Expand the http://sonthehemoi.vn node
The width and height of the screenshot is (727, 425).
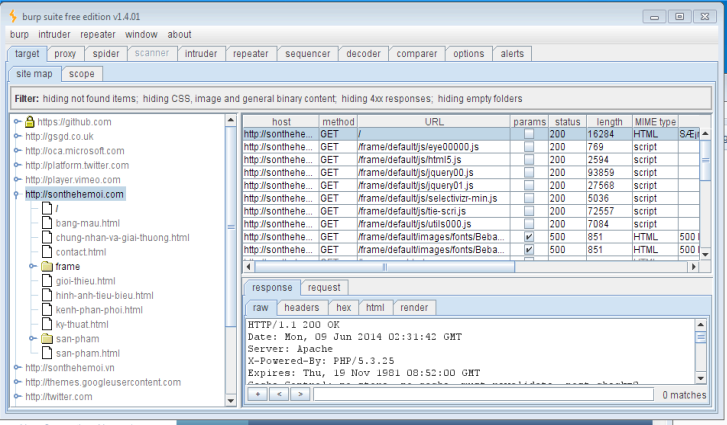[x=17, y=368]
